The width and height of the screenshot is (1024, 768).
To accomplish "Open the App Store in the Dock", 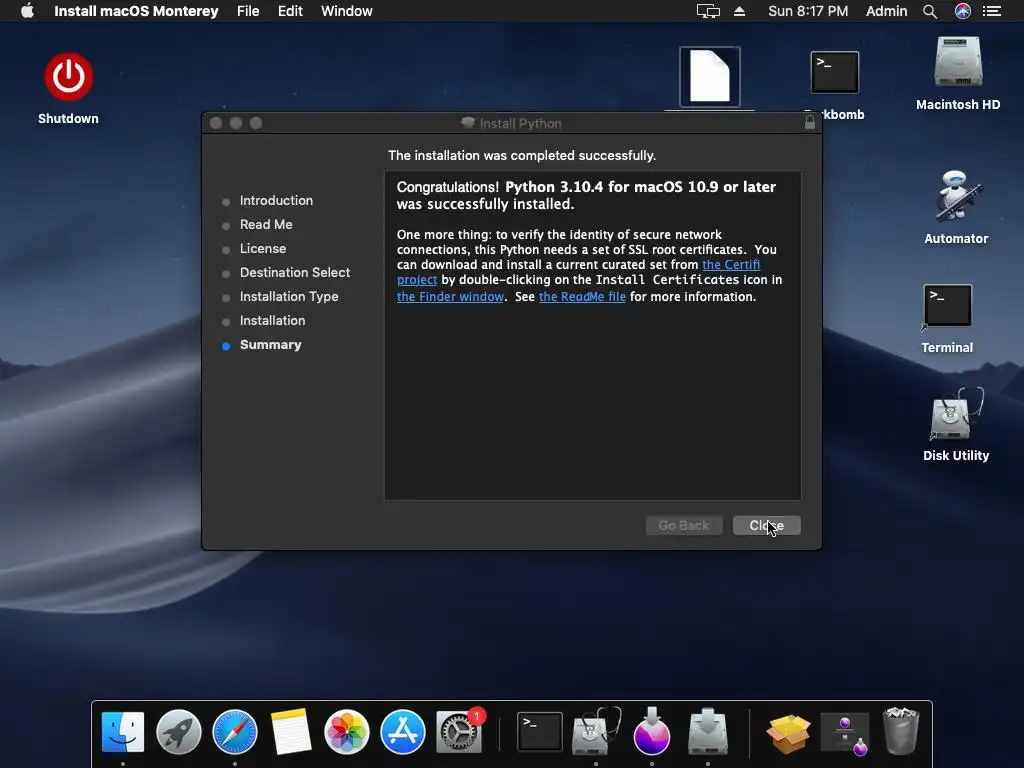I will 403,732.
